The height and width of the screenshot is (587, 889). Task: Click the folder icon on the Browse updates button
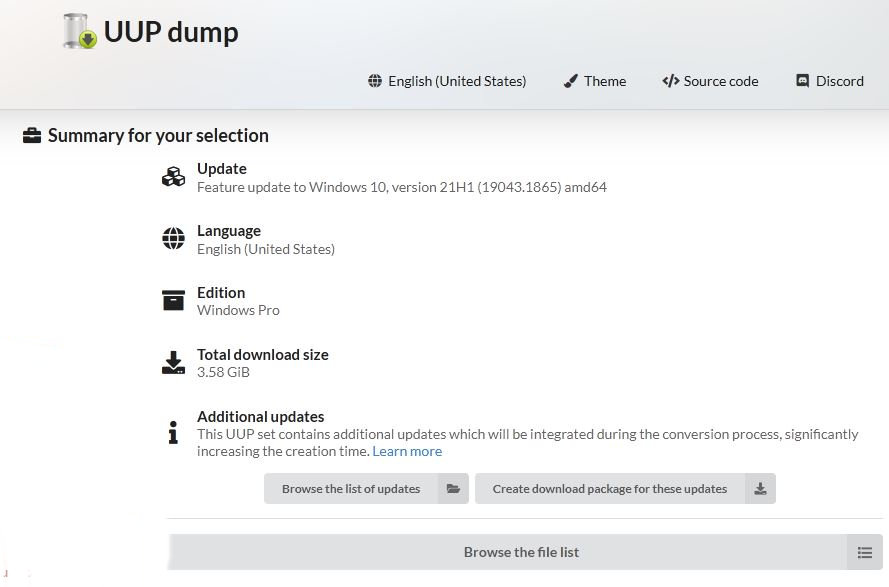453,489
